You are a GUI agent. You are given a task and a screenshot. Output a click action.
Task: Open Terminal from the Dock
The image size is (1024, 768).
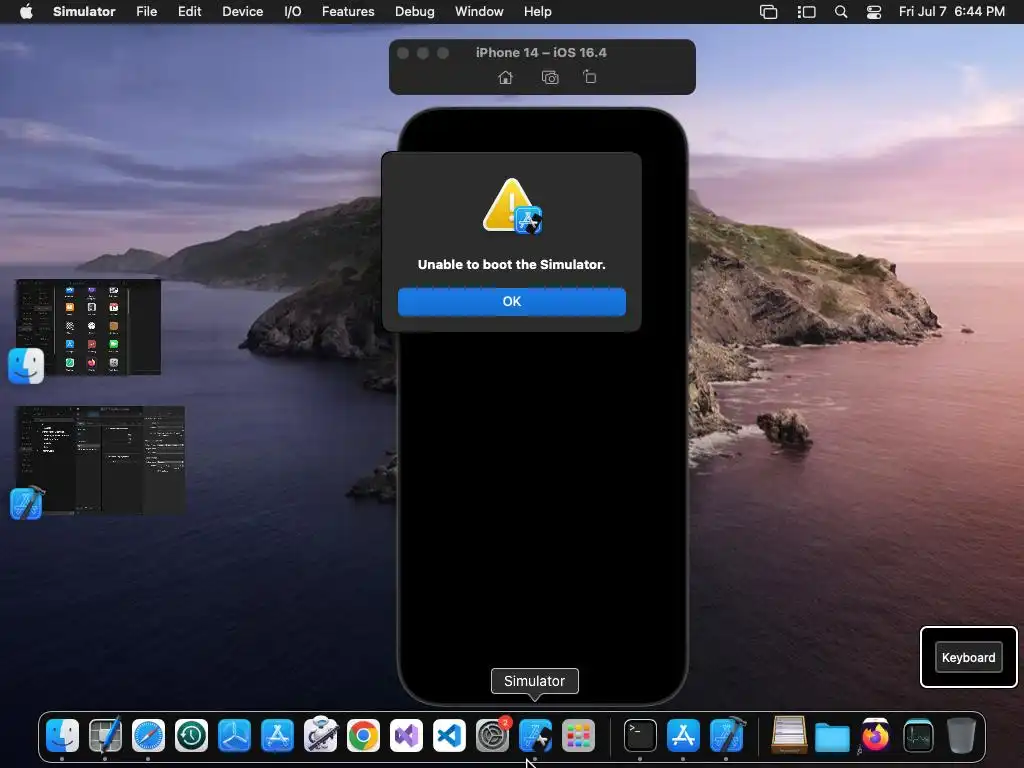(640, 735)
